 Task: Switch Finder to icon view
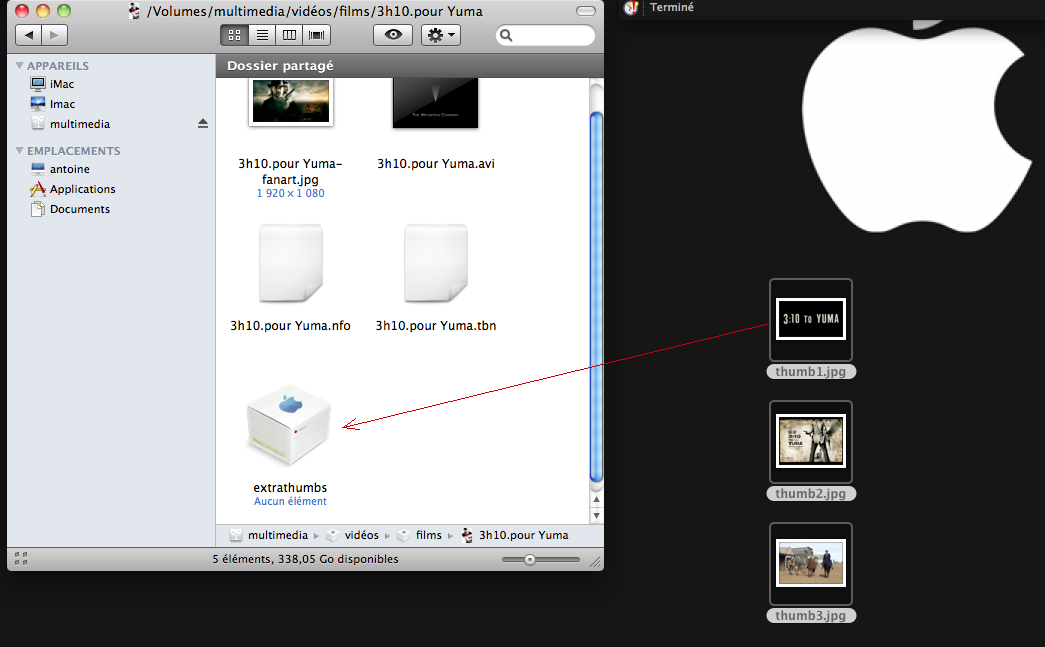[x=235, y=35]
